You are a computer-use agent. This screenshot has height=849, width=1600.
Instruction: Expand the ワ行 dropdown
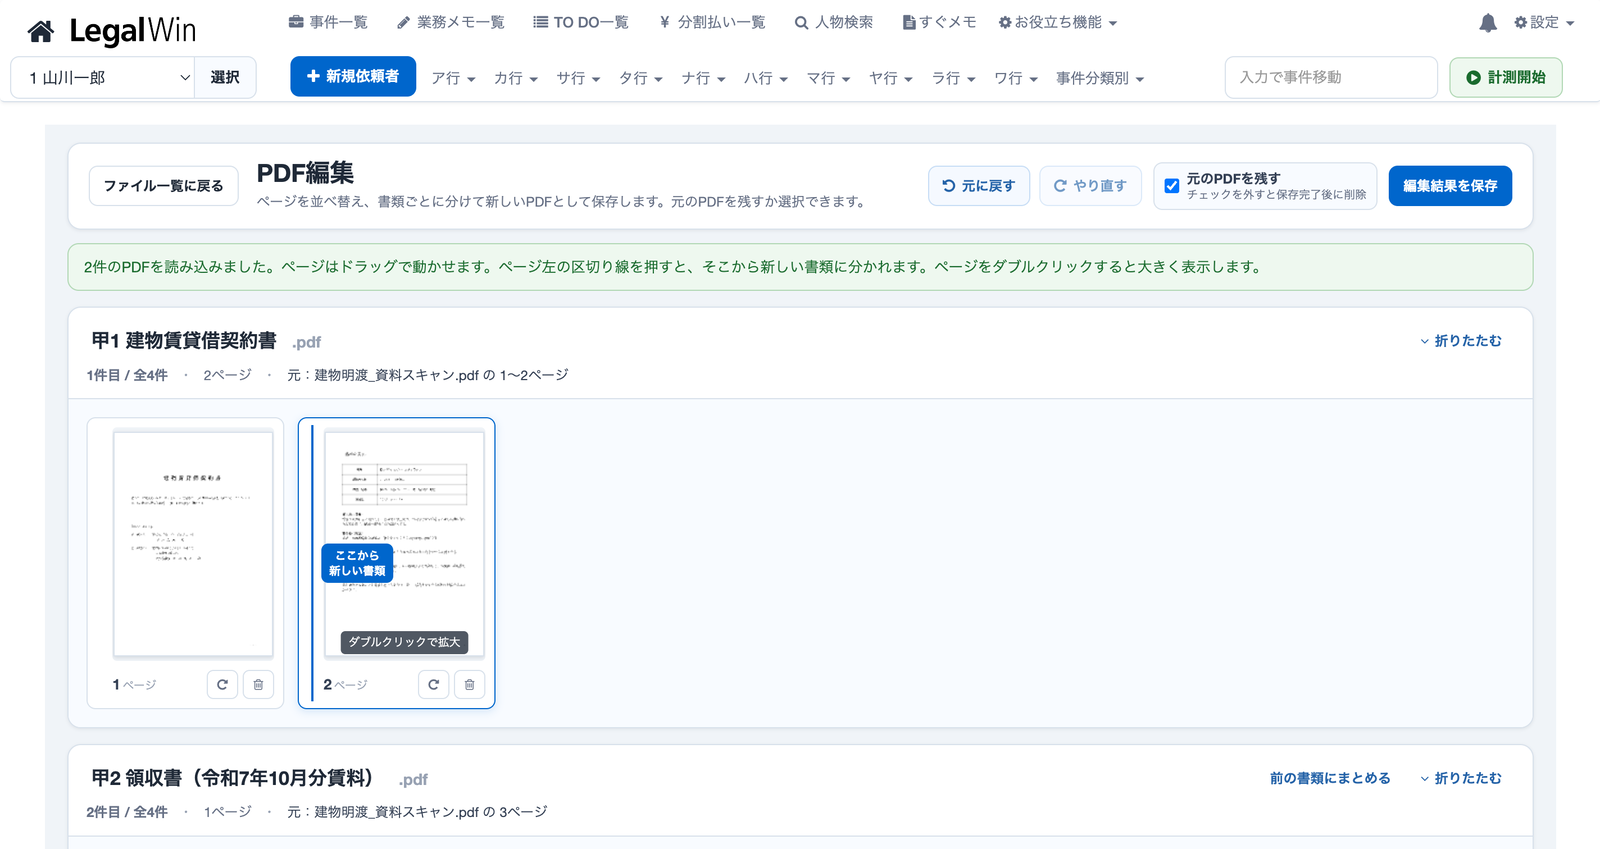(1016, 78)
